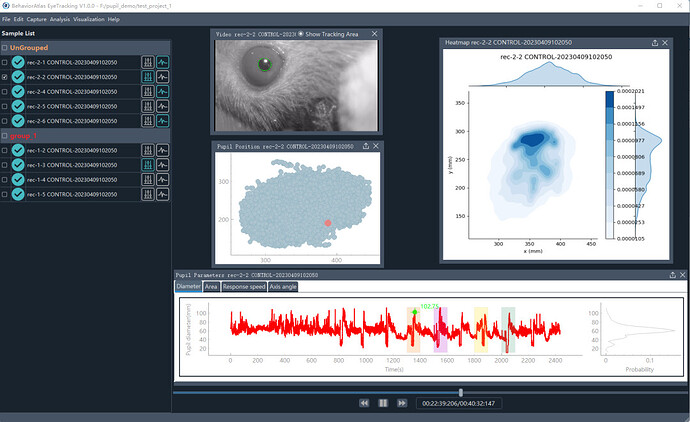This screenshot has height=422, width=690.
Task: Click the rewind playback button
Action: [364, 403]
